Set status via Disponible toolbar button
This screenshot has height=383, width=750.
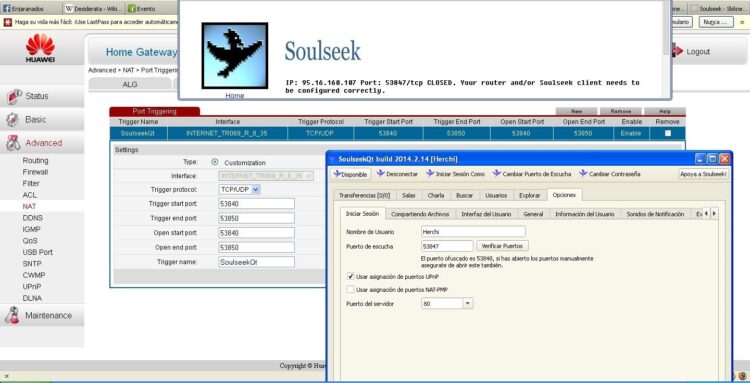click(351, 175)
